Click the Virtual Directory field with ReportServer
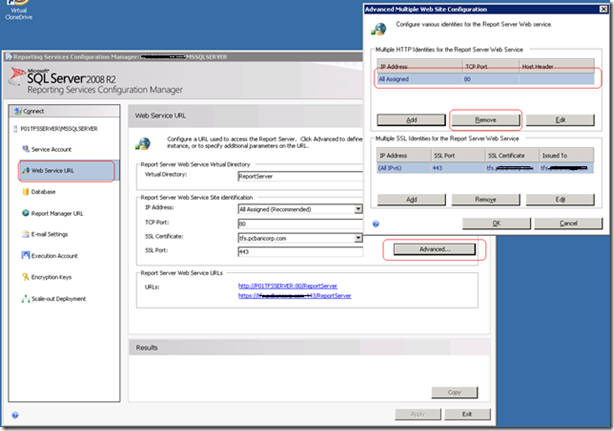Screen dimensions: 614x431 pos(300,177)
